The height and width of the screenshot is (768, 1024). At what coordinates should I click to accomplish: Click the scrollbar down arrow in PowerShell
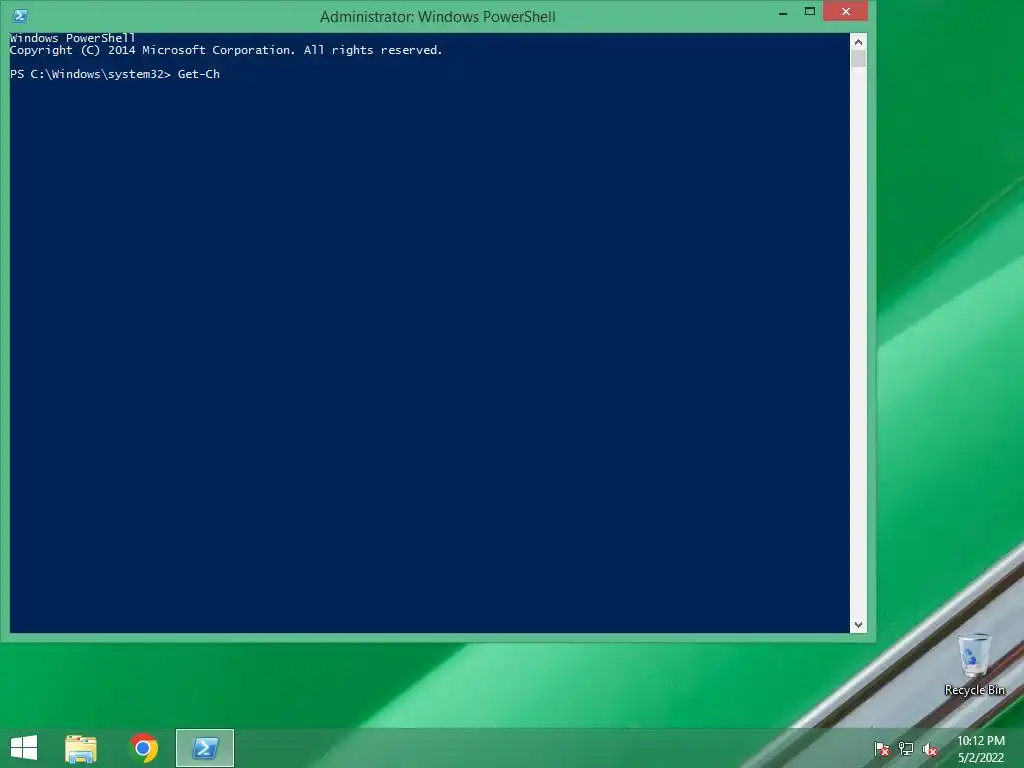(858, 624)
